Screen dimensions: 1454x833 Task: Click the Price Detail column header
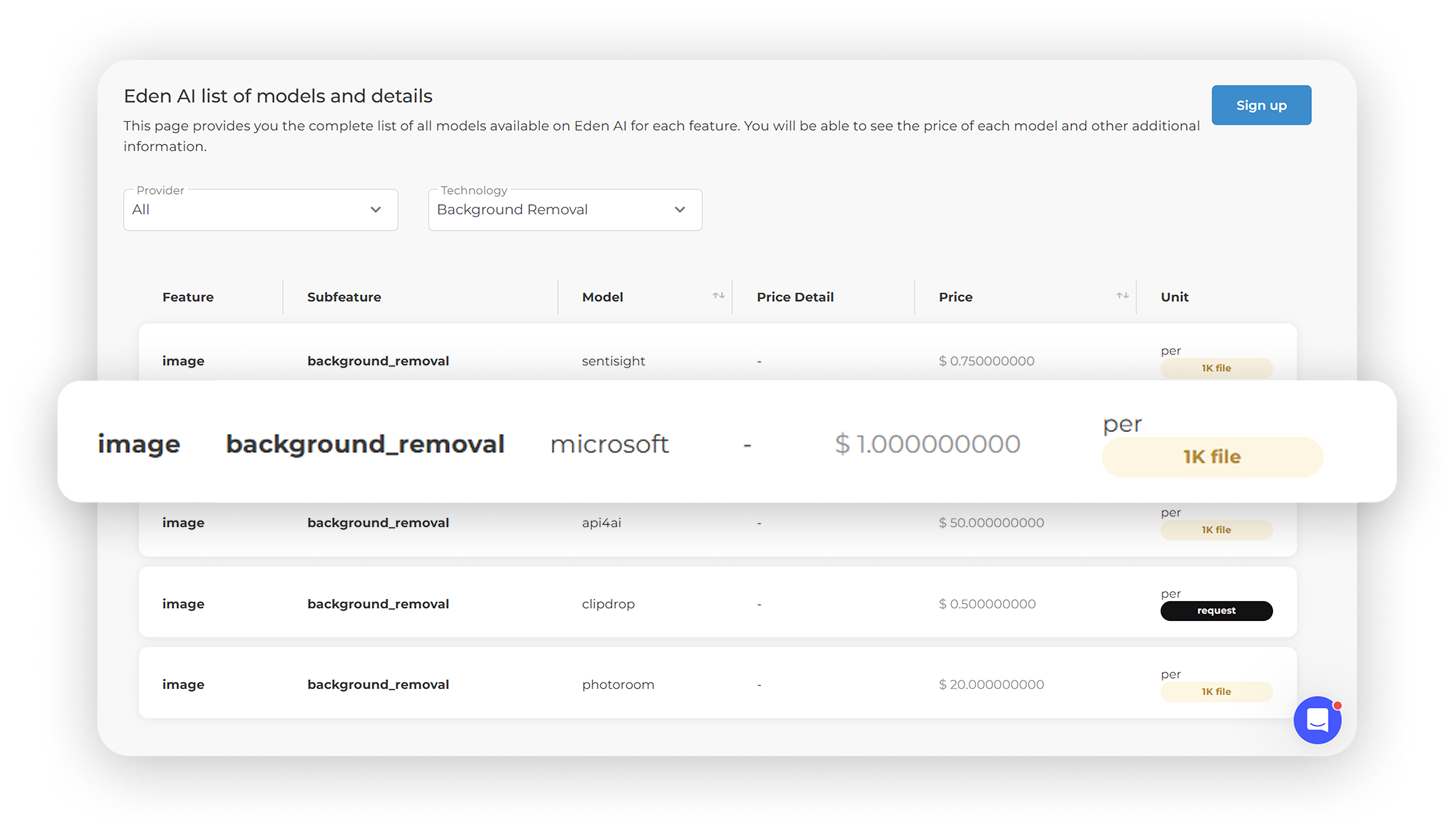click(x=795, y=296)
